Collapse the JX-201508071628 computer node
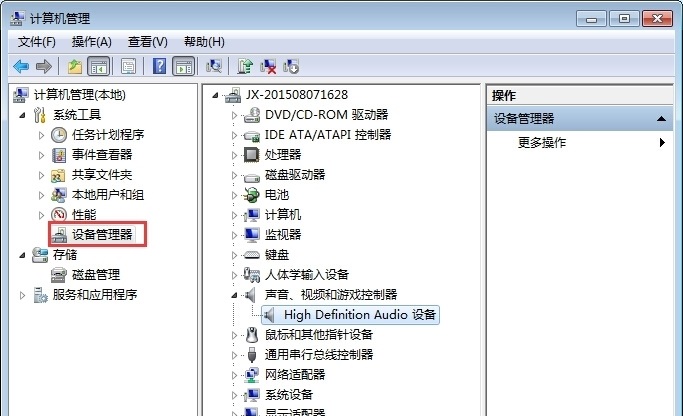The width and height of the screenshot is (683, 416). pos(215,95)
